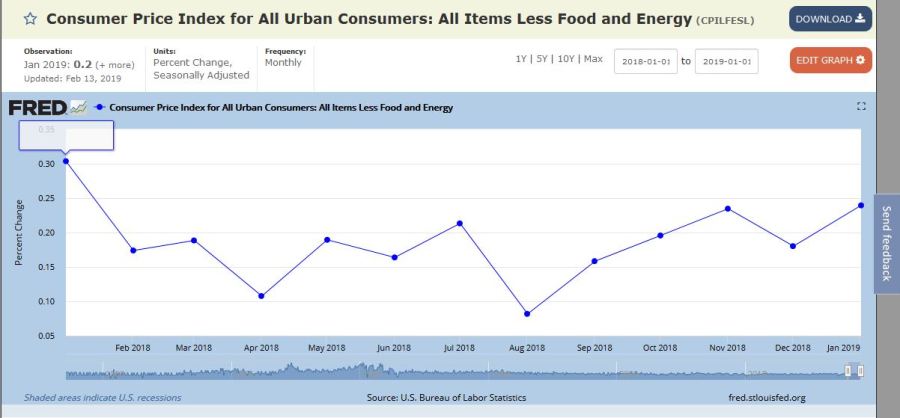Open the Send feedback side tab
The height and width of the screenshot is (418, 900).
(x=886, y=244)
